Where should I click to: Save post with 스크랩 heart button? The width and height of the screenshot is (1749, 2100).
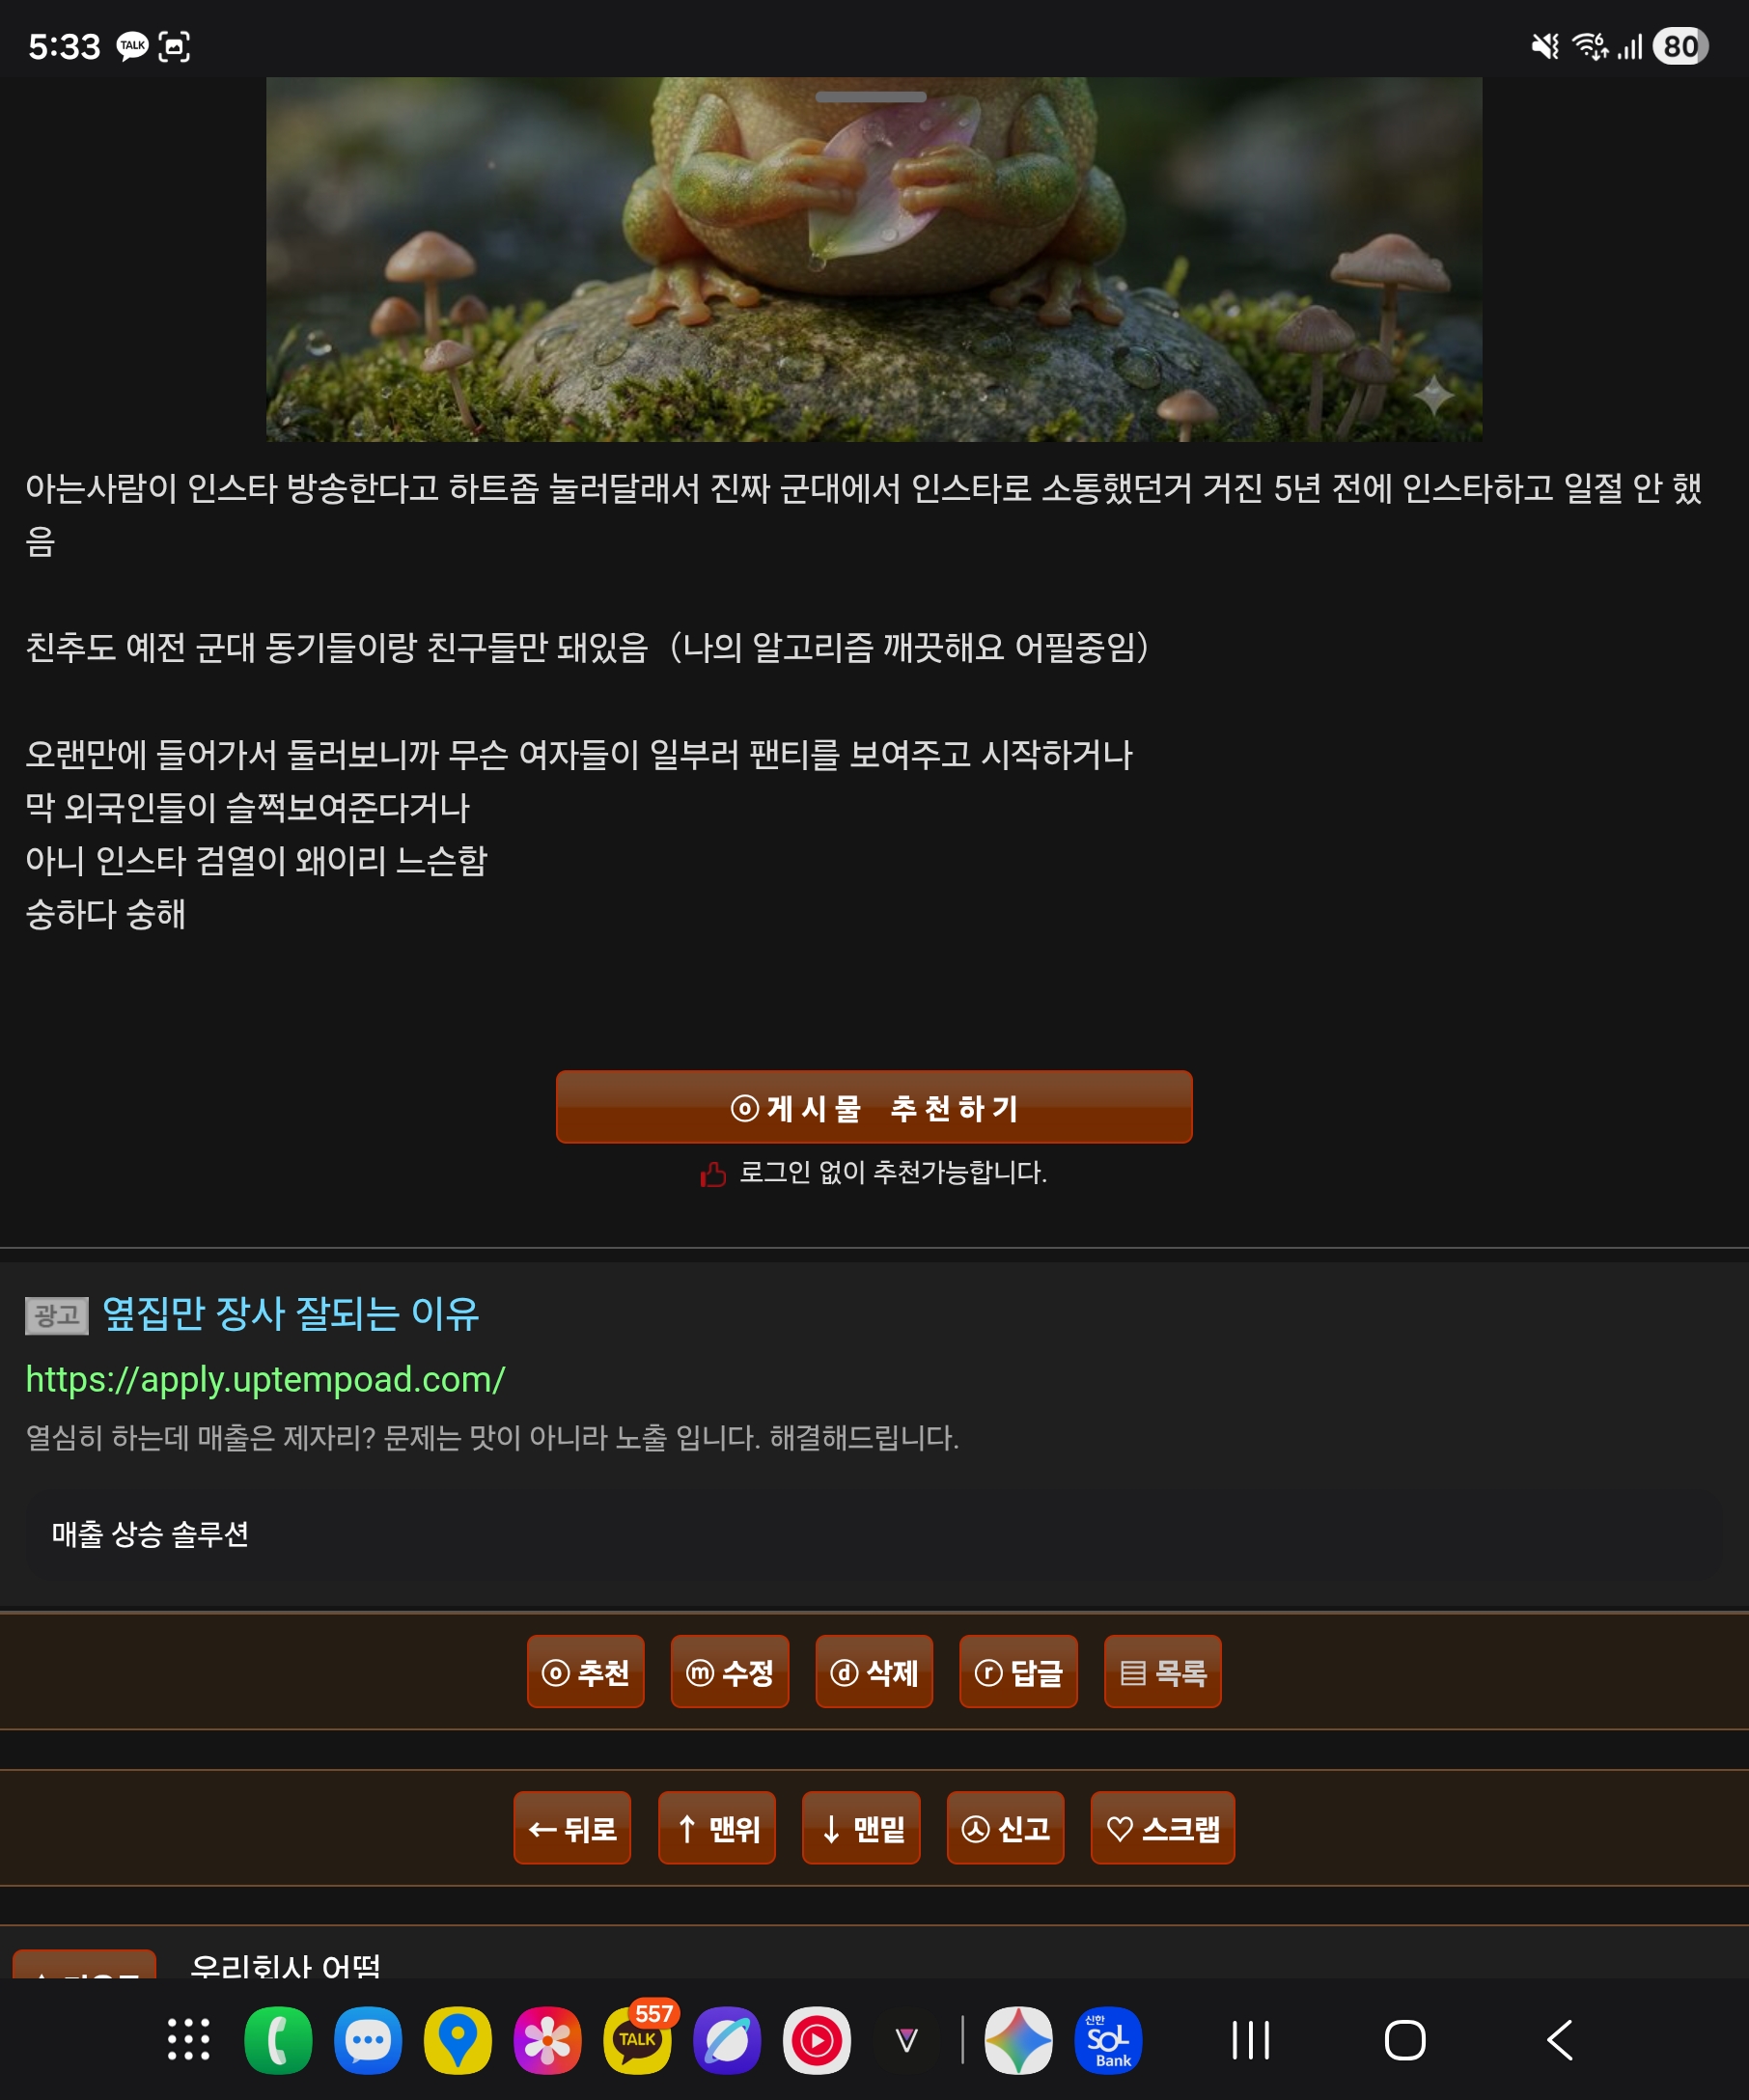[1163, 1828]
